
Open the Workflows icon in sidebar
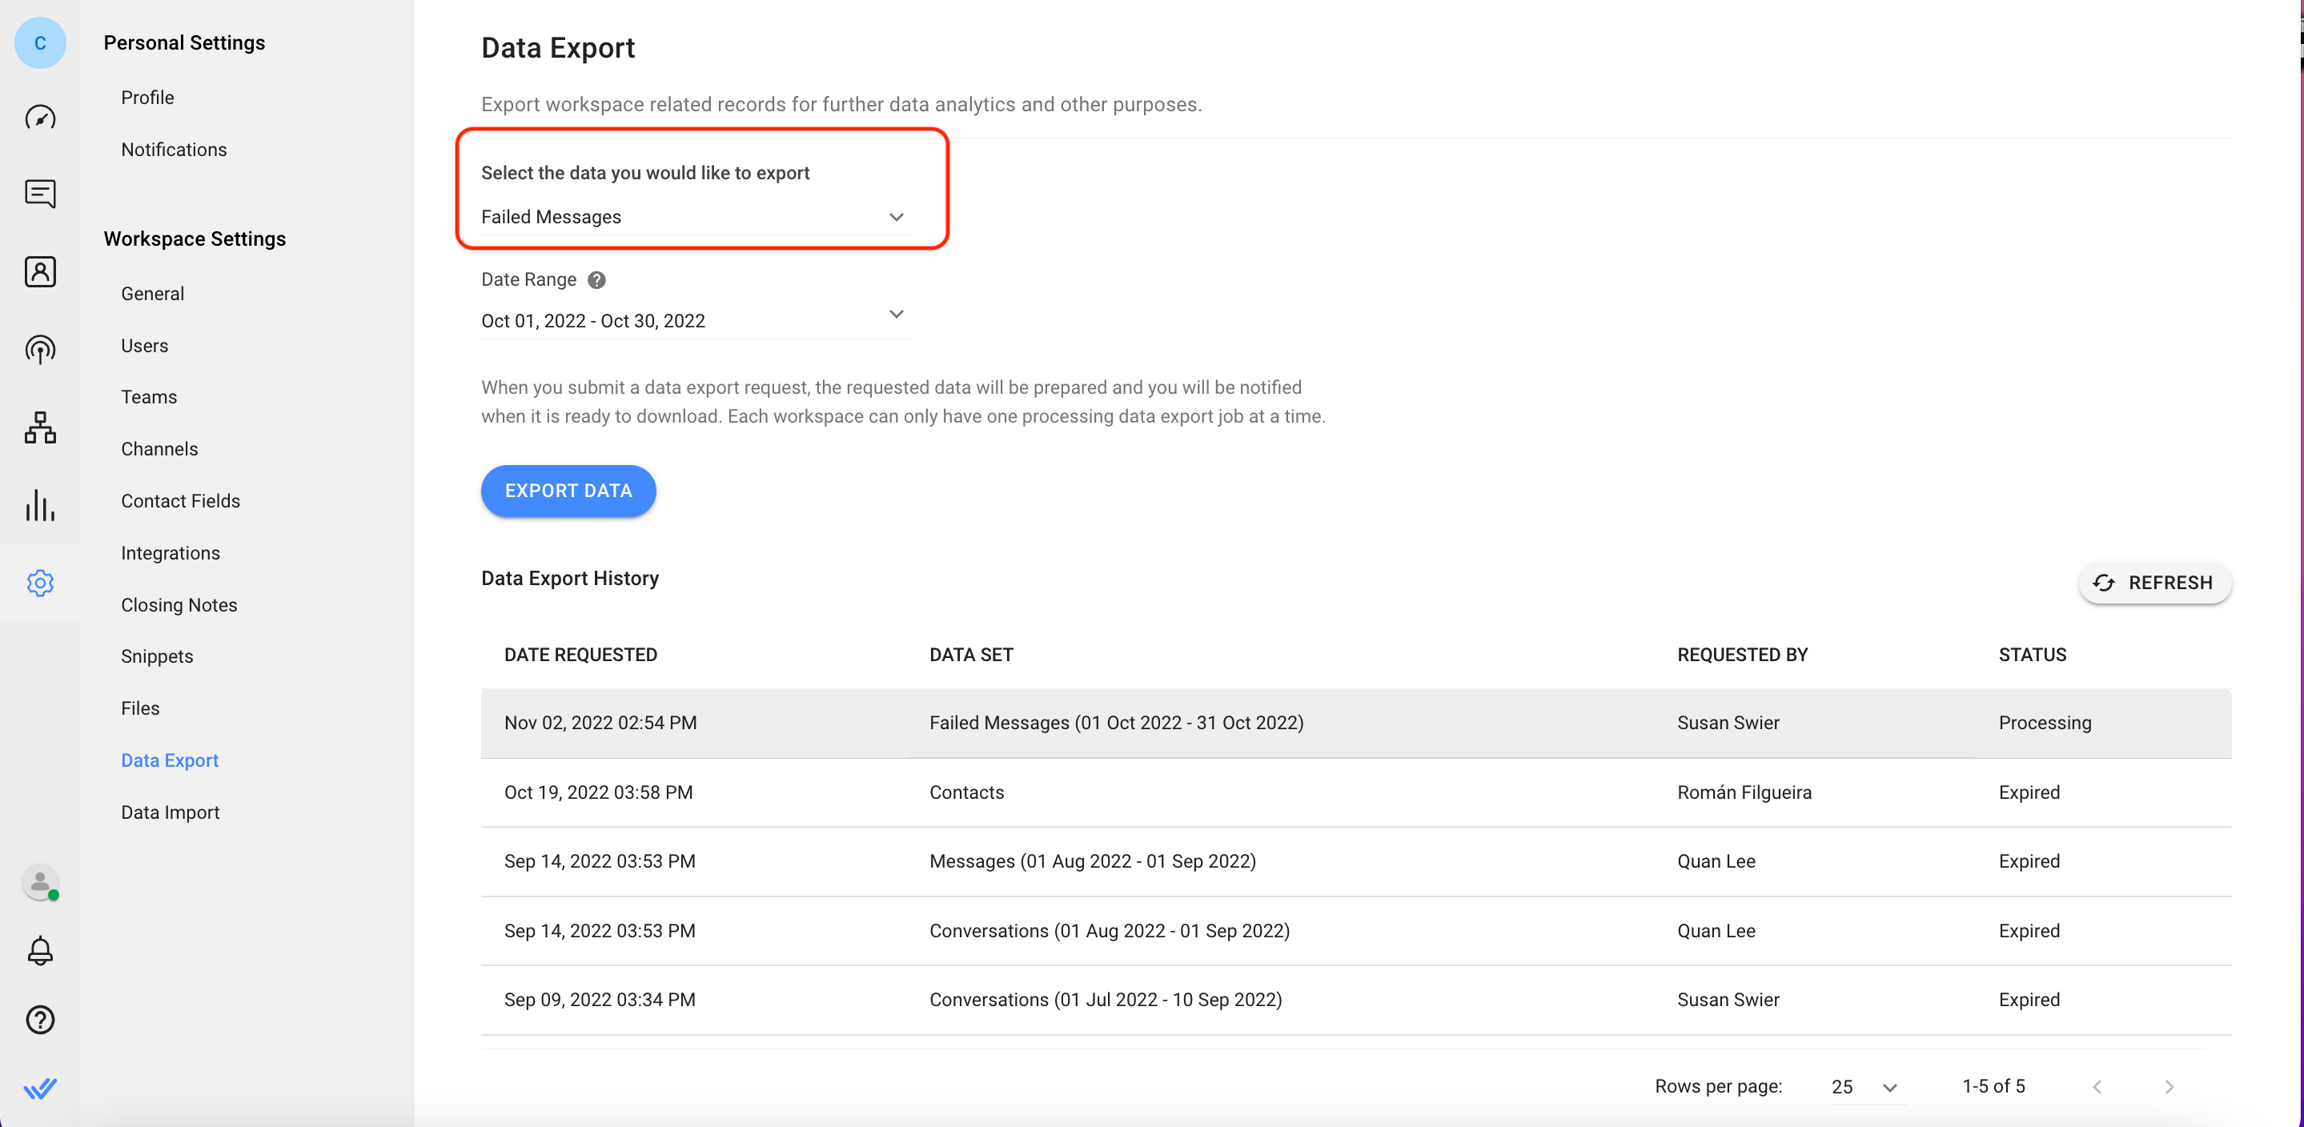pos(40,428)
